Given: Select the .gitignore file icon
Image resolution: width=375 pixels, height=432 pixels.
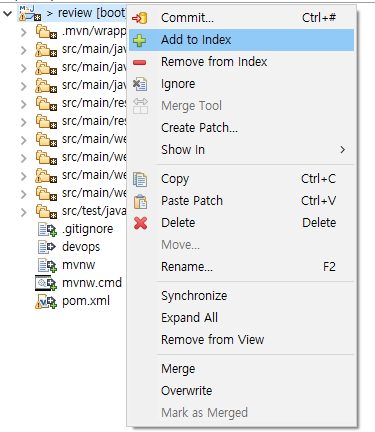Looking at the screenshot, I should pos(47,229).
